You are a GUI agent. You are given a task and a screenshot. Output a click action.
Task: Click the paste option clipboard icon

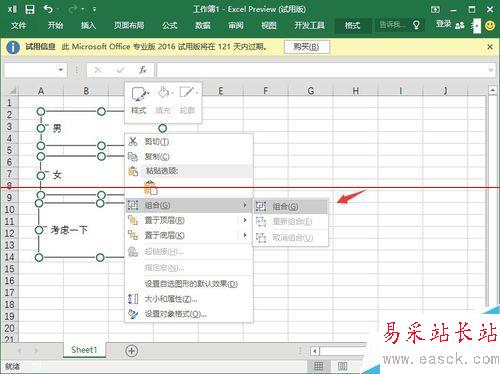(x=150, y=188)
